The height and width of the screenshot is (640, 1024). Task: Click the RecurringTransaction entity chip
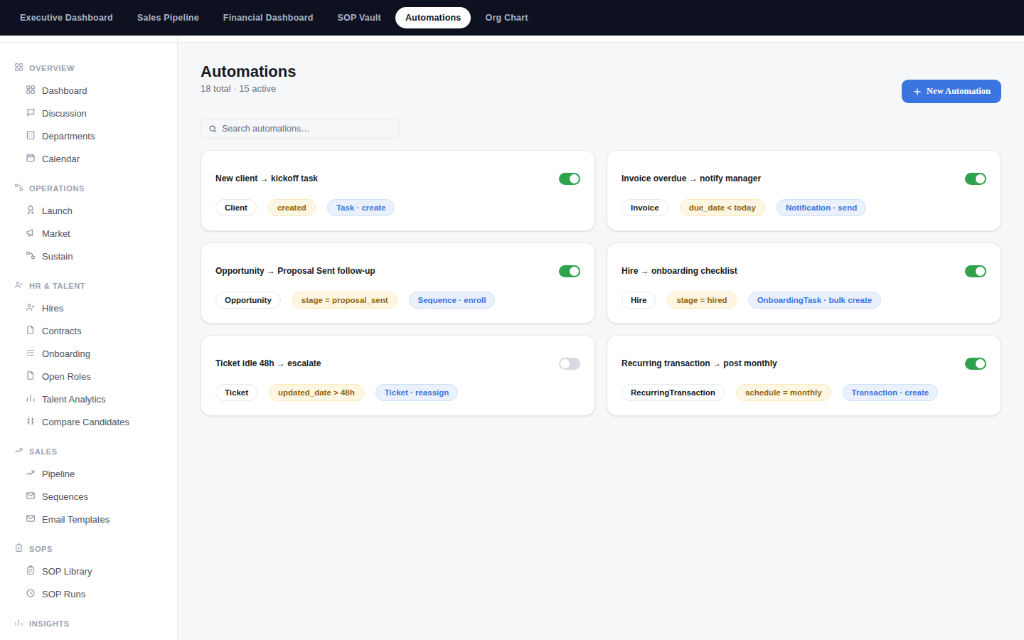(673, 392)
